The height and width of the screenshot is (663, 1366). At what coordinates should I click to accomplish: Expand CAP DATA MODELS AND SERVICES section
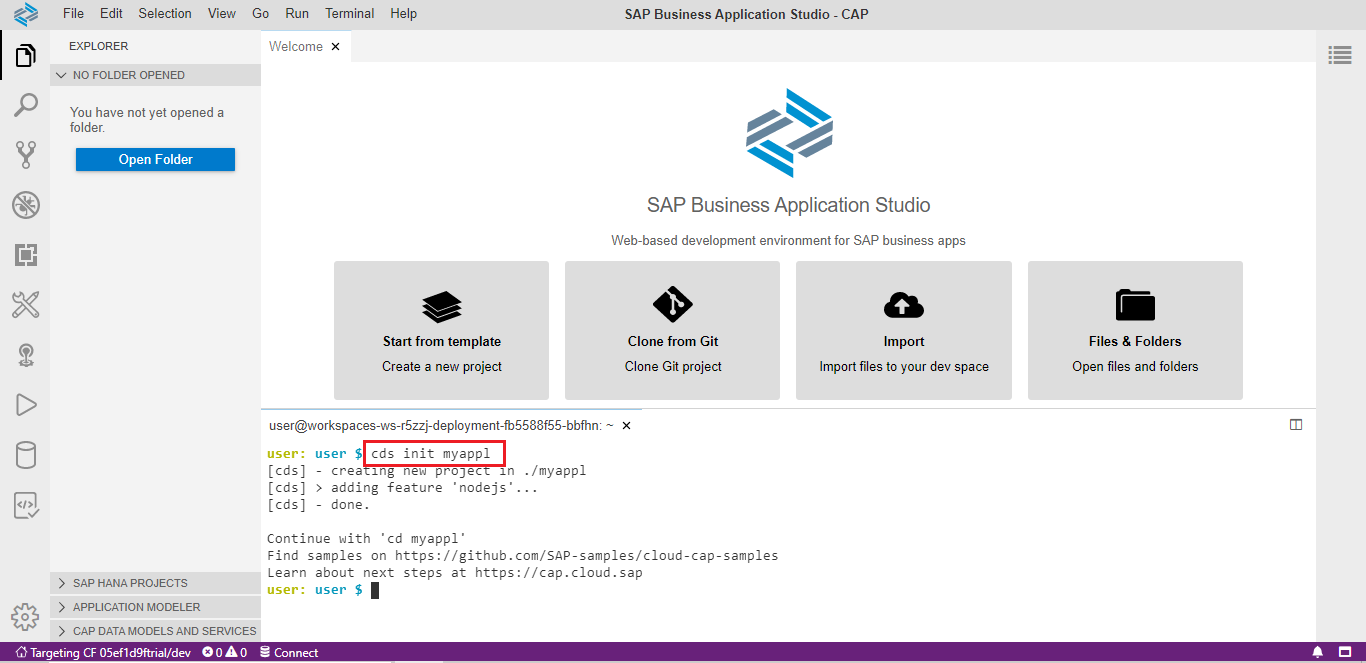164,631
